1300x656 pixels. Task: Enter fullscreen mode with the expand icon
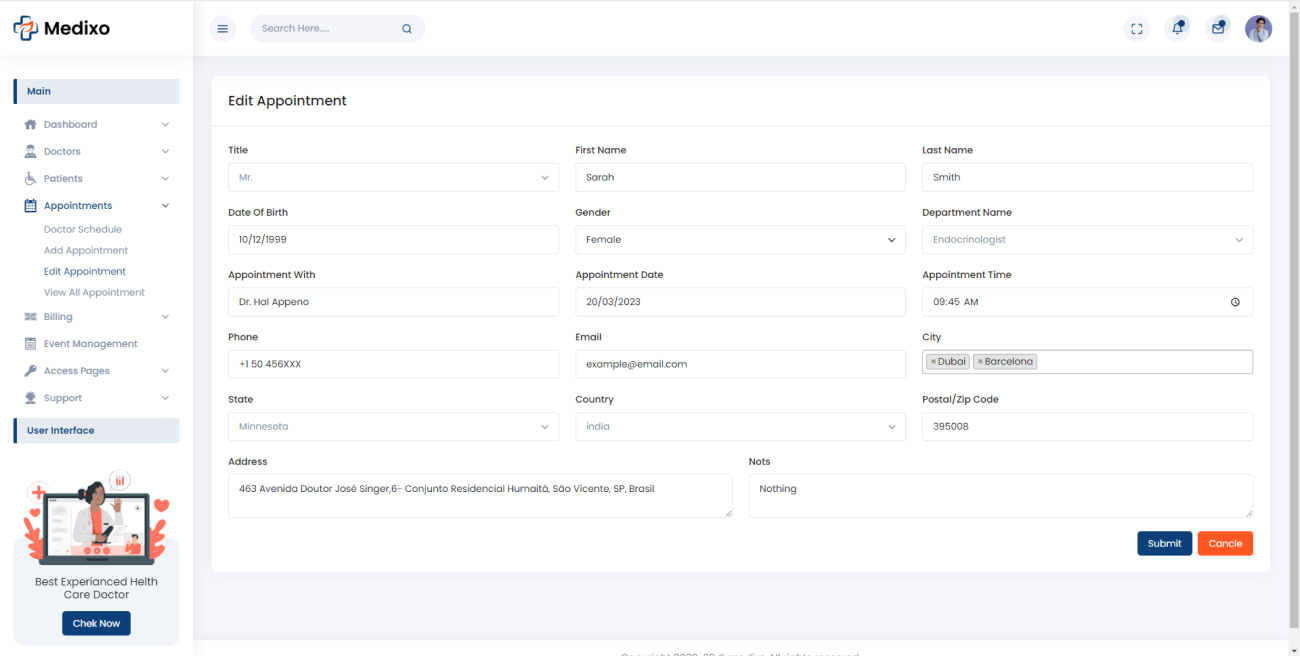pyautogui.click(x=1136, y=29)
